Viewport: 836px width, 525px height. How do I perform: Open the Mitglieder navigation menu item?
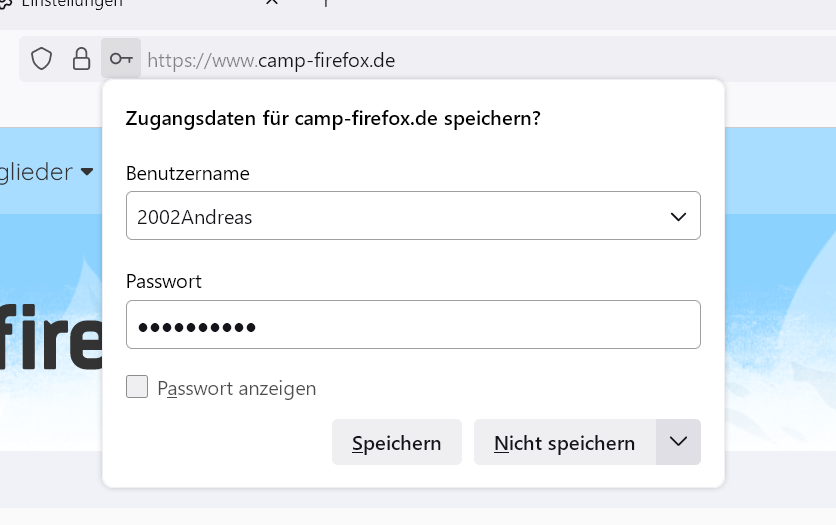(36, 172)
